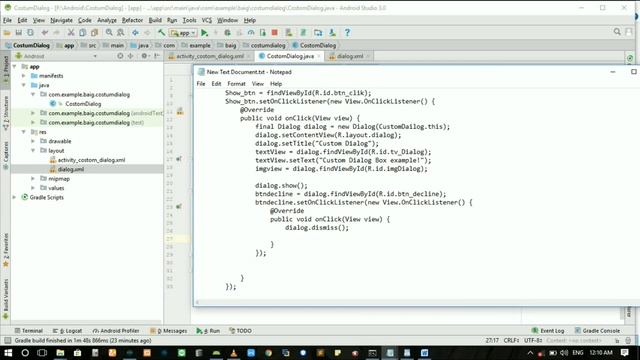The width and height of the screenshot is (640, 360).
Task: Switch to the activity_costom_dialog.xml tab
Action: (x=210, y=56)
